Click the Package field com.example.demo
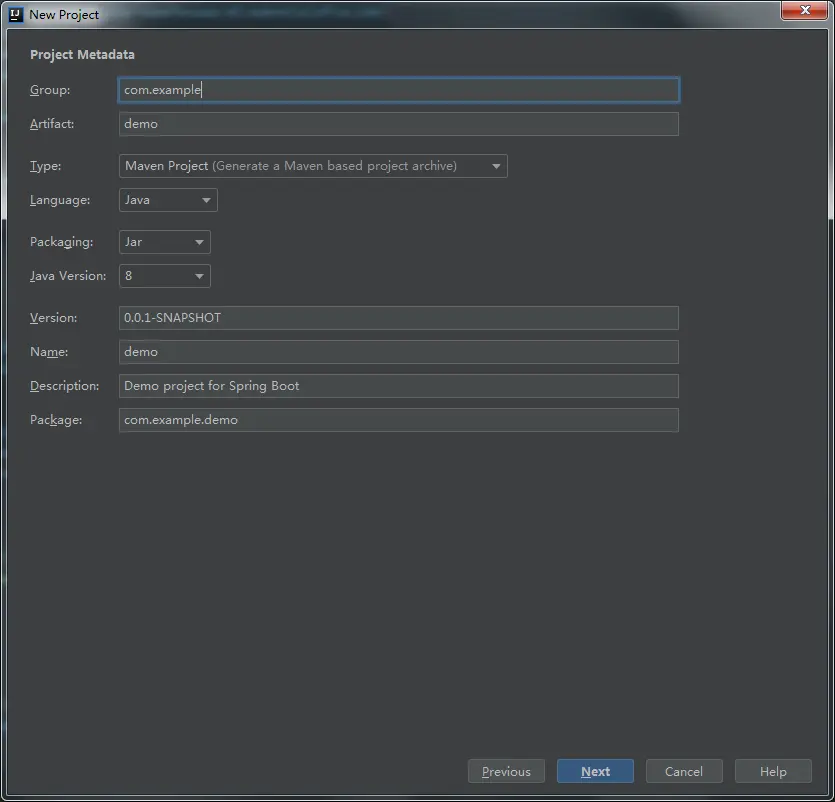This screenshot has width=835, height=802. pyautogui.click(x=398, y=420)
